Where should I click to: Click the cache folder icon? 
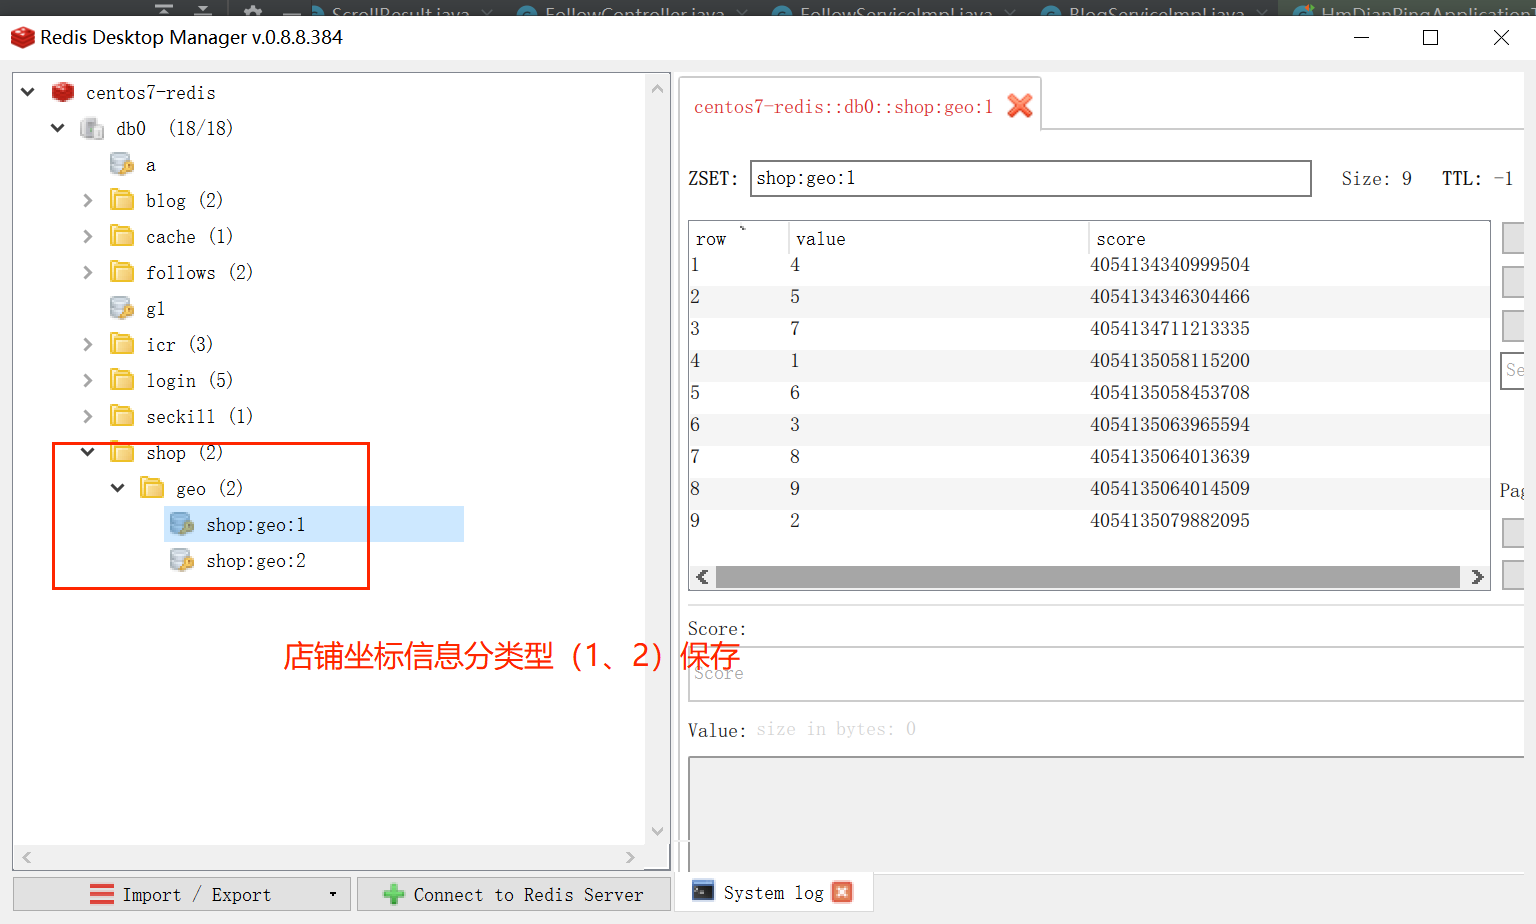(x=122, y=236)
